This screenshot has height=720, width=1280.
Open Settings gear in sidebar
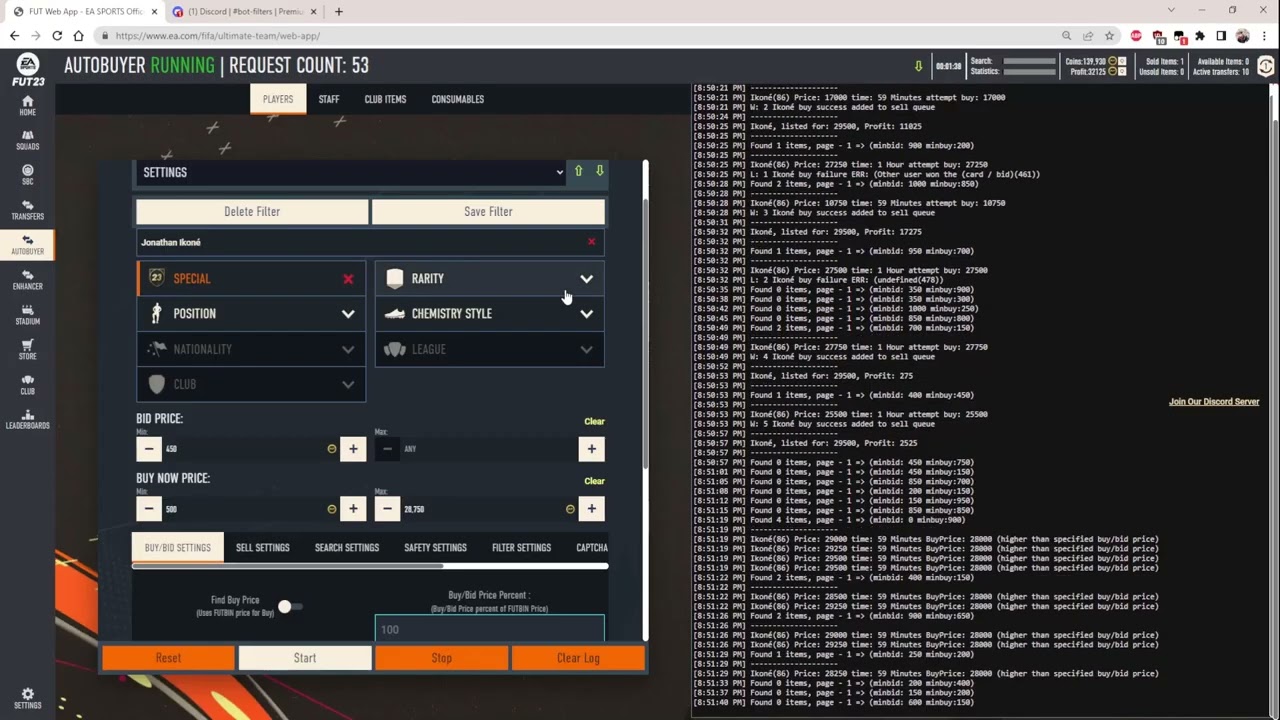click(x=27, y=699)
